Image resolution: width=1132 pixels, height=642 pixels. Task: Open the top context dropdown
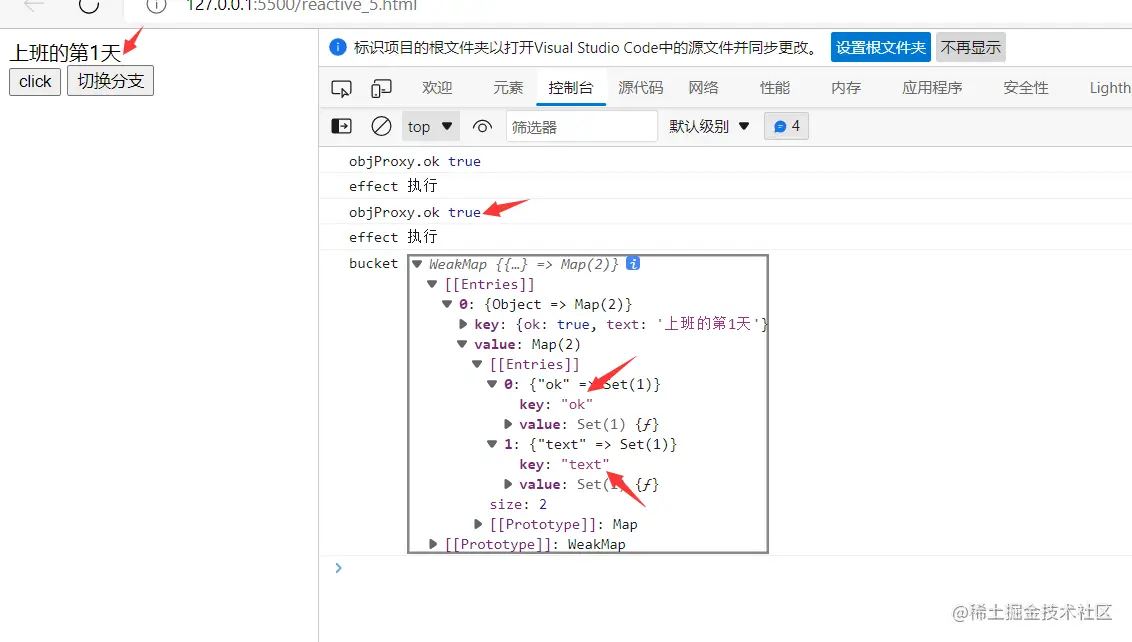[430, 126]
